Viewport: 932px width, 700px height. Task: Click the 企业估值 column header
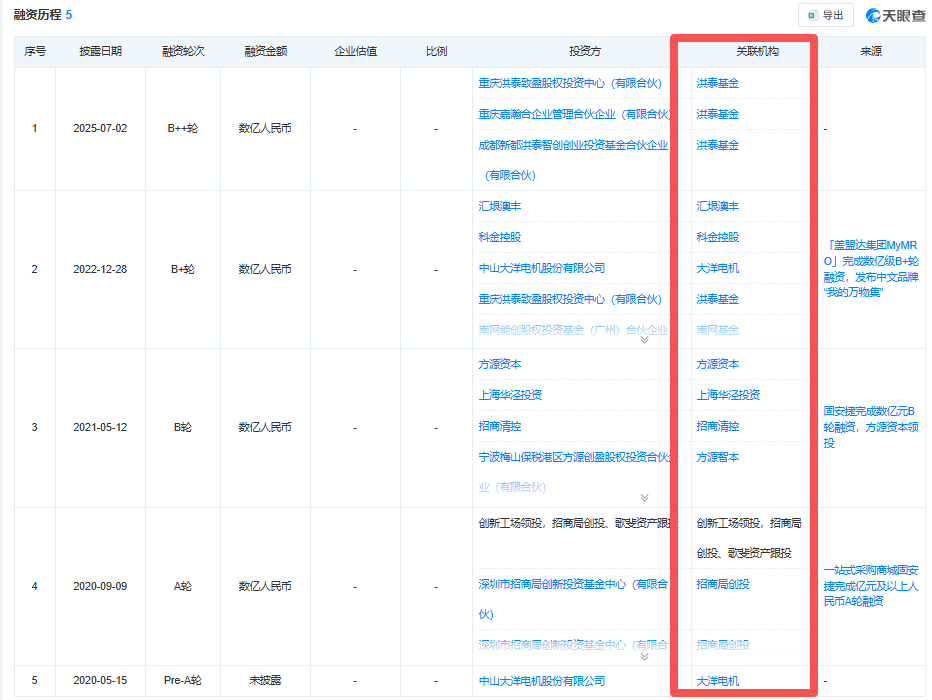point(355,51)
